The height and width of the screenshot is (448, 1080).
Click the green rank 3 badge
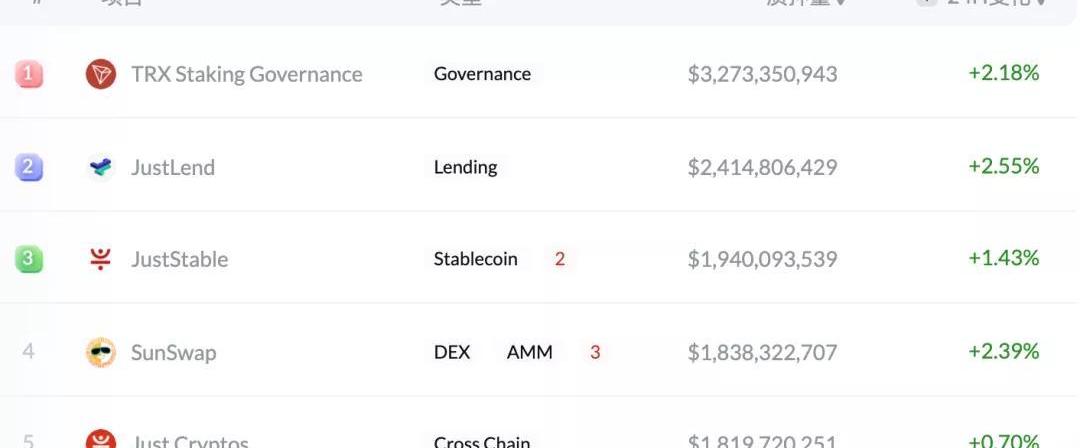click(28, 259)
